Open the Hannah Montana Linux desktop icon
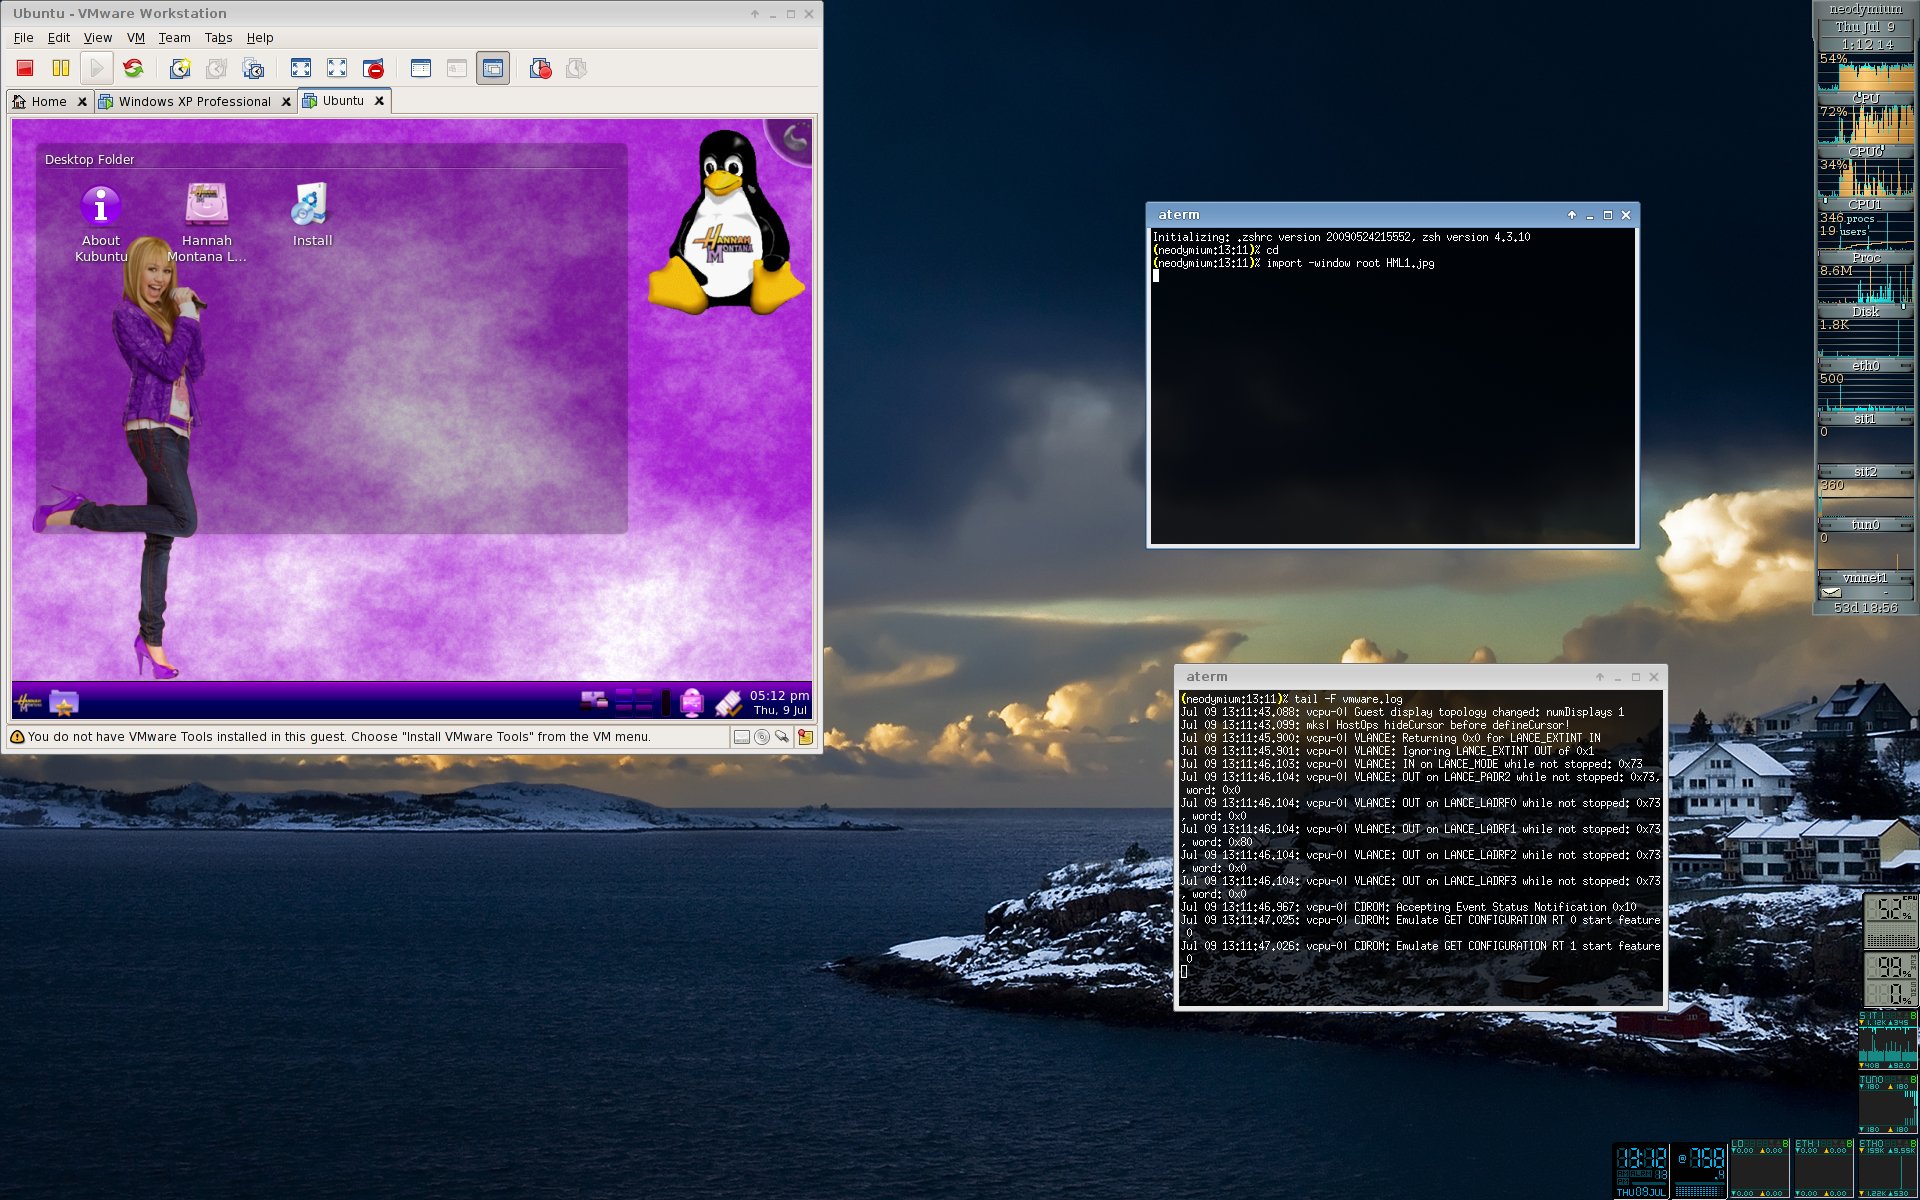1920x1200 pixels. tap(207, 224)
